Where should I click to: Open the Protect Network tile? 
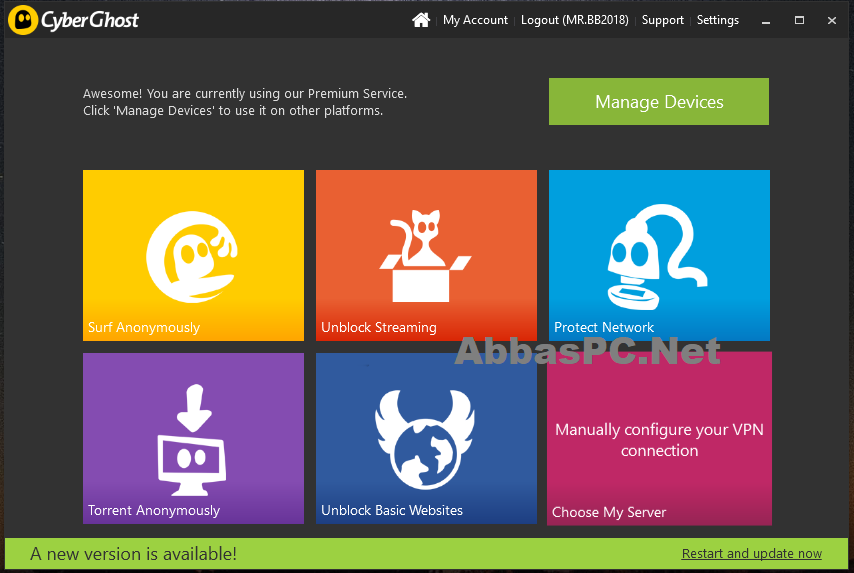[x=660, y=255]
